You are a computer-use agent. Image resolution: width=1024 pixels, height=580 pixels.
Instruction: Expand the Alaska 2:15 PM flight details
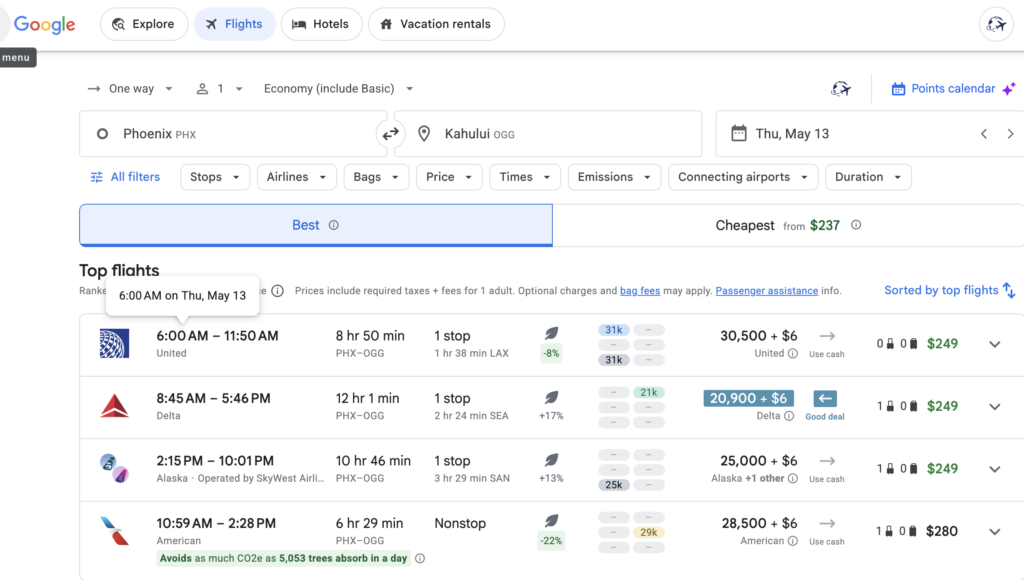click(995, 469)
